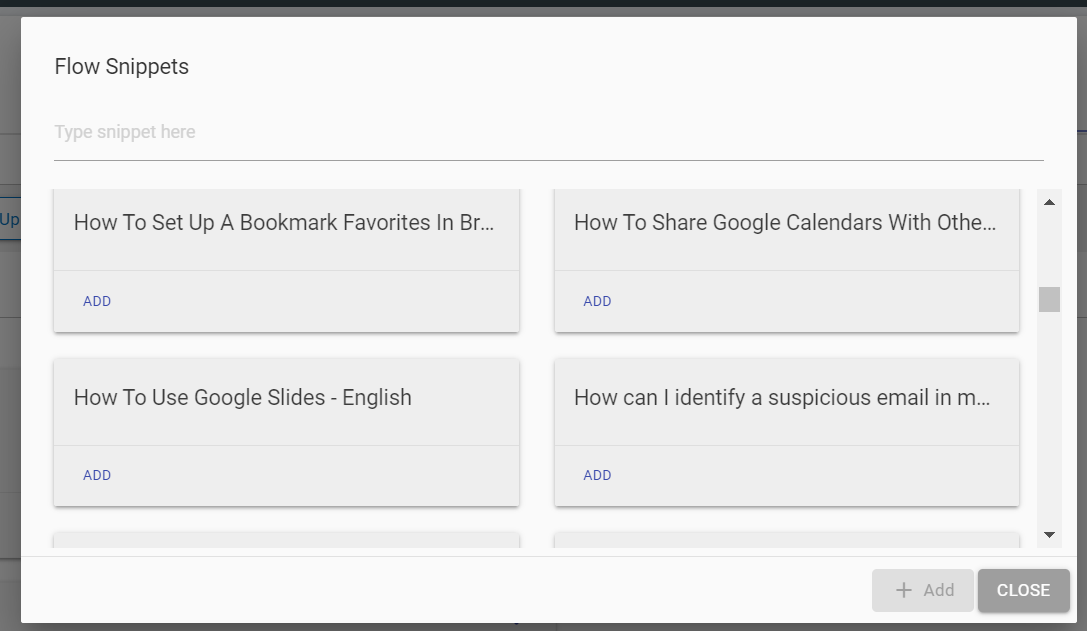
Task: Click the plus icon in the bottom Add button
Action: (904, 590)
